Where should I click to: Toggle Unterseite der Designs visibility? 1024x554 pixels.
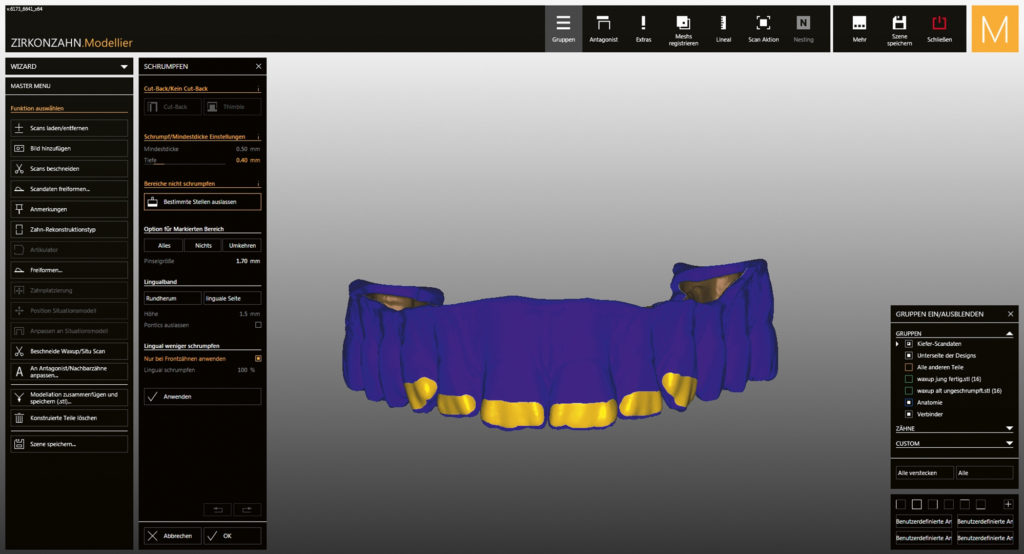click(908, 355)
